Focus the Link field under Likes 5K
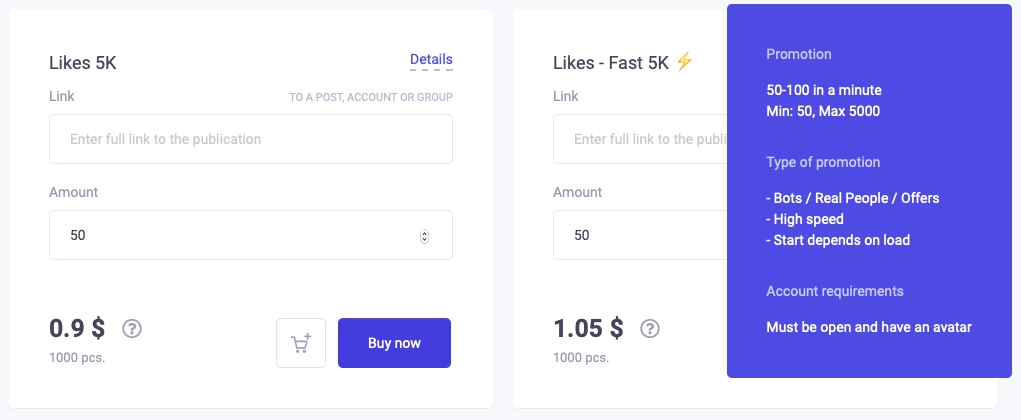Screen dimensions: 1021x420 coord(250,139)
